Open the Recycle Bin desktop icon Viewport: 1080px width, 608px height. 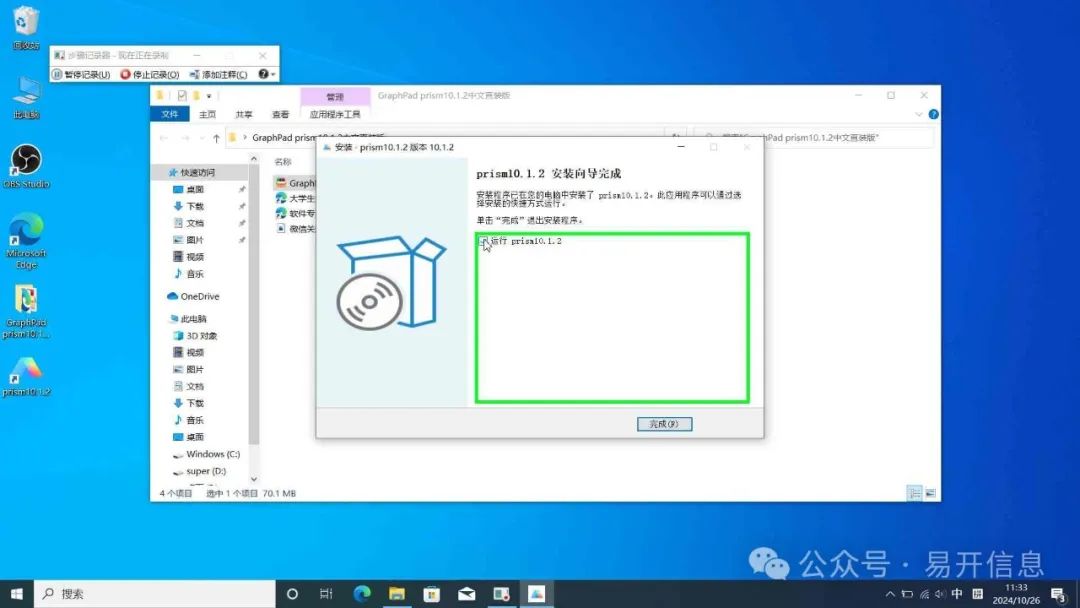click(25, 28)
